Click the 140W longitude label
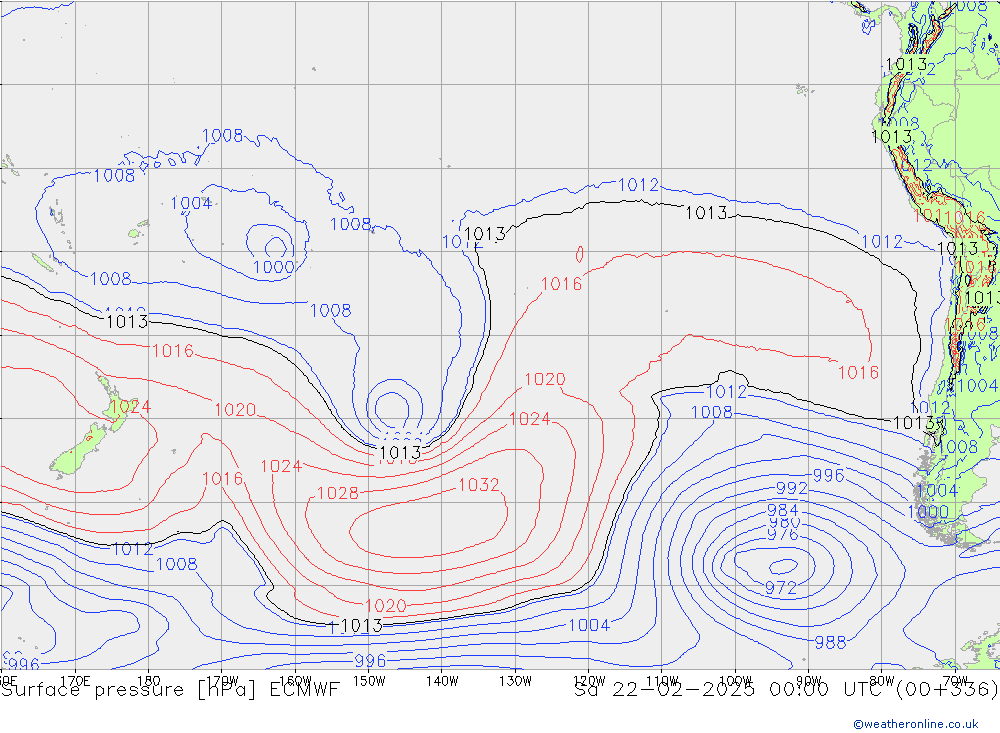 442,681
